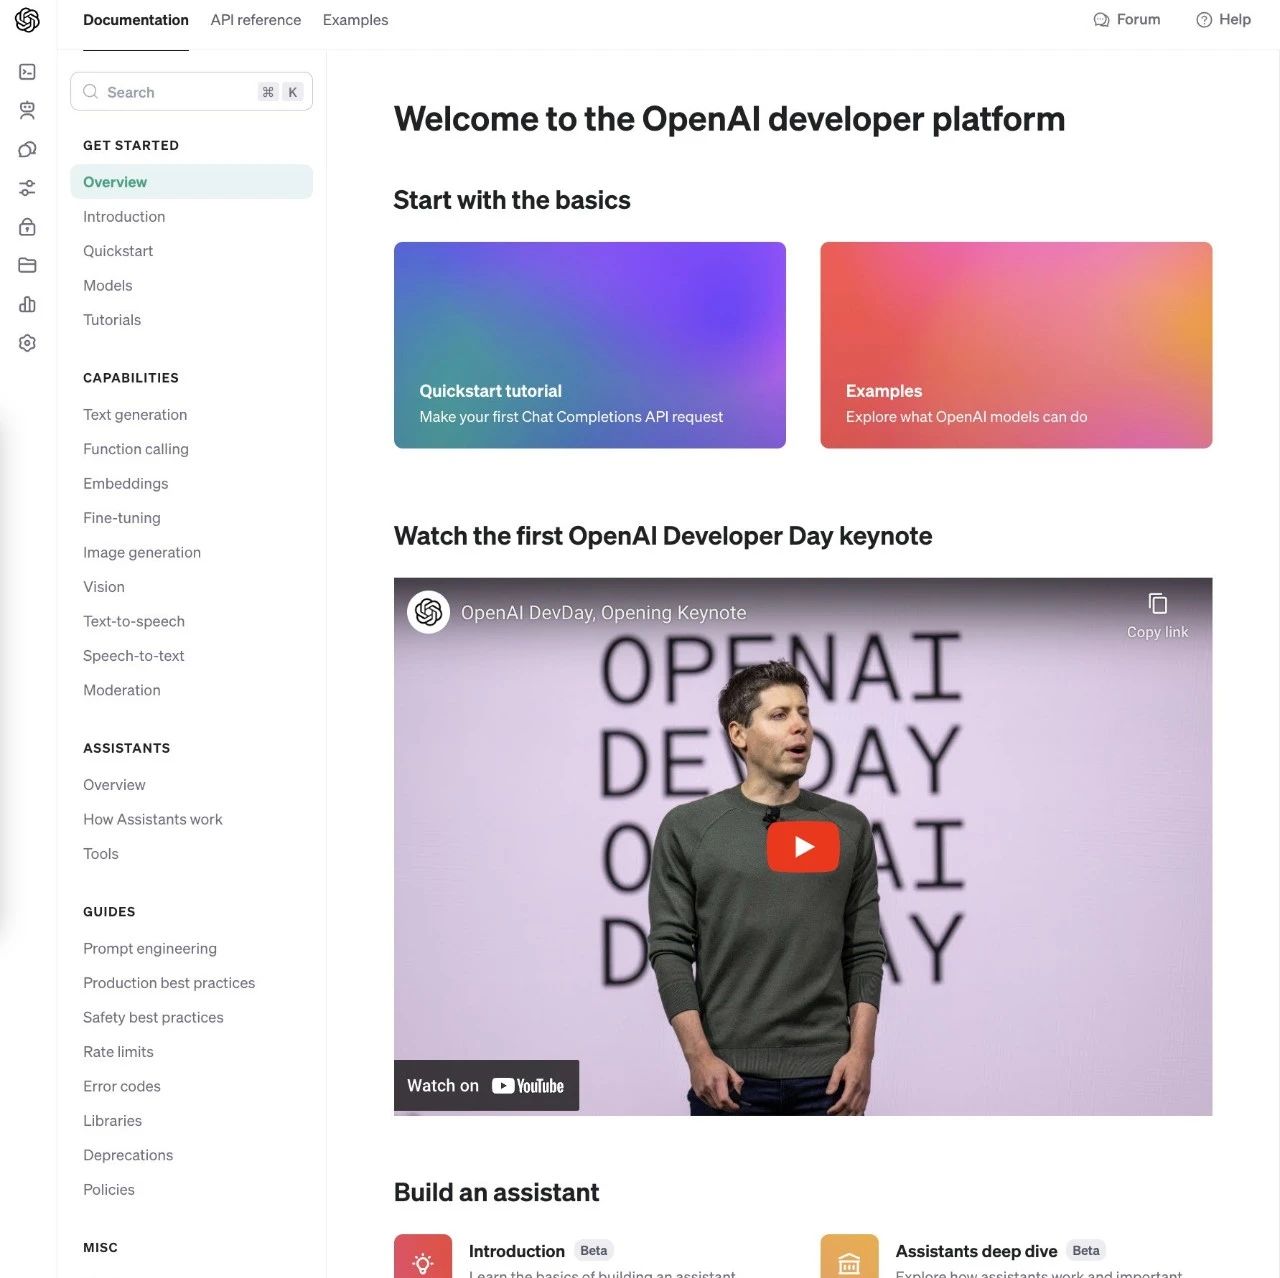
Task: Focus the Search input field
Action: [x=191, y=92]
